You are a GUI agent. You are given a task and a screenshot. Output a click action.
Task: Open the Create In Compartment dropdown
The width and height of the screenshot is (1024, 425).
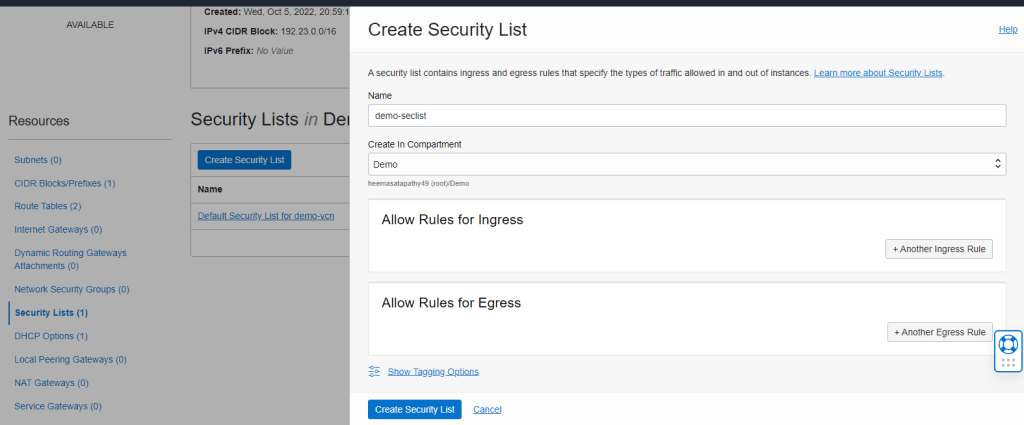(x=686, y=163)
